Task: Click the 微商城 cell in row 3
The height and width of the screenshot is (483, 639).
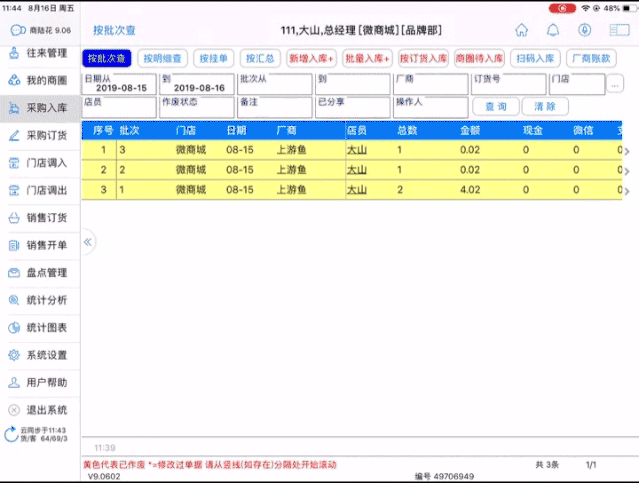Action: tap(191, 190)
